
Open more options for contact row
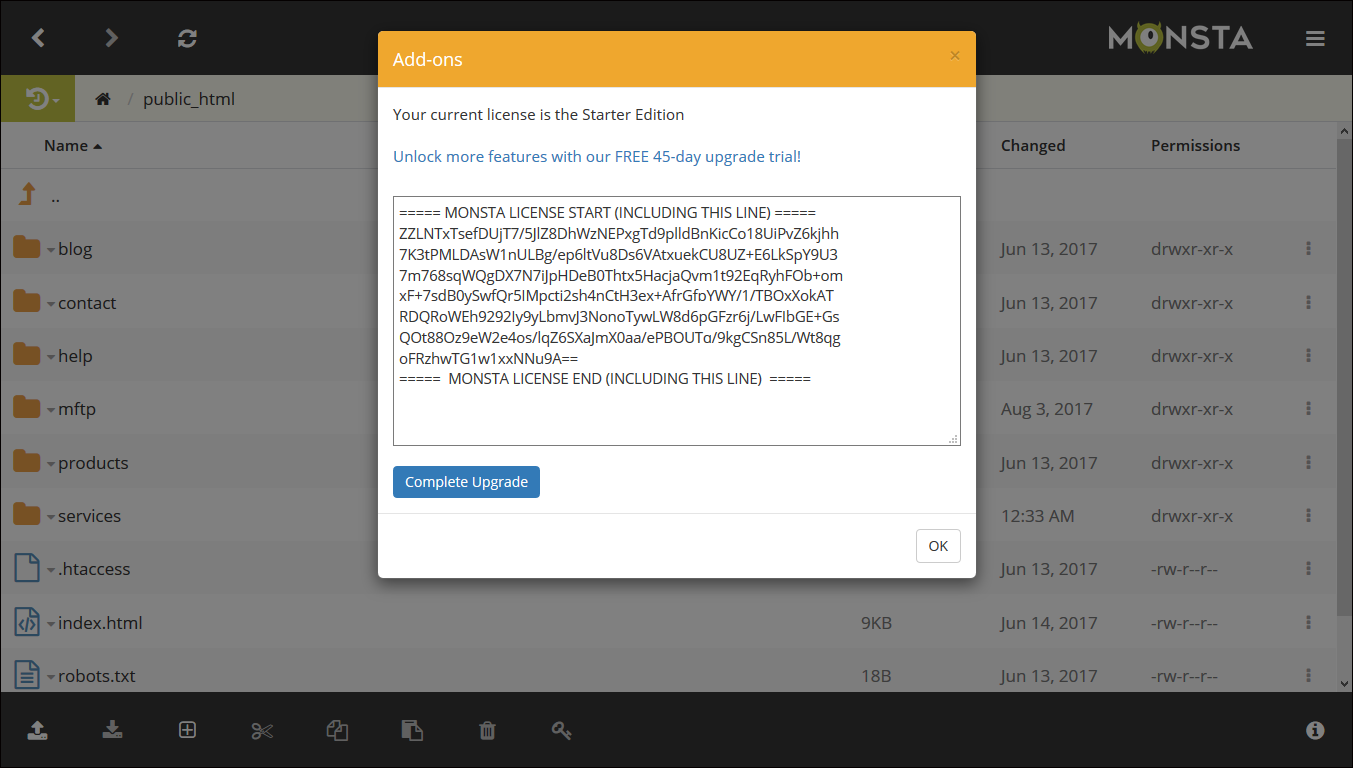[1308, 303]
